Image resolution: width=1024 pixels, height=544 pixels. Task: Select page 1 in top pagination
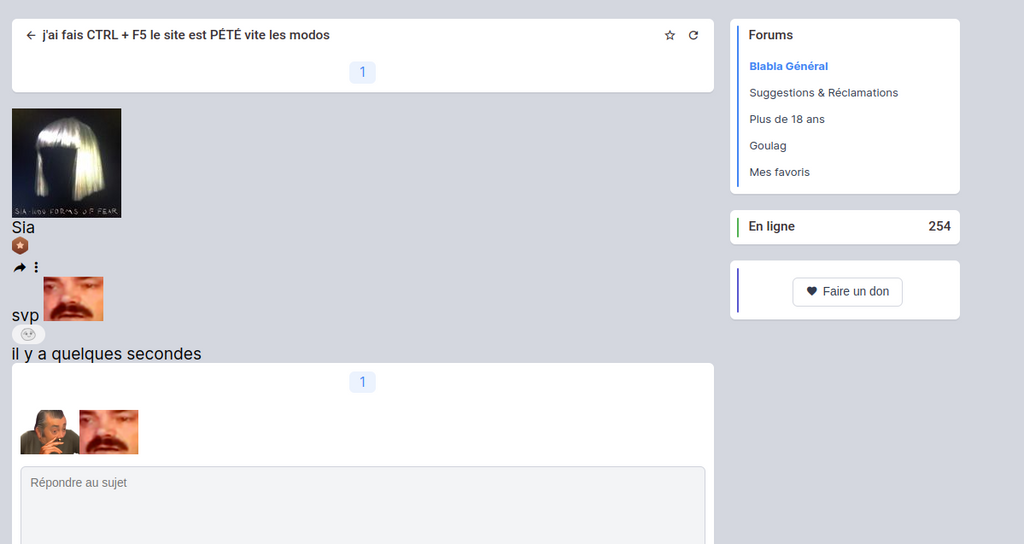tap(362, 72)
